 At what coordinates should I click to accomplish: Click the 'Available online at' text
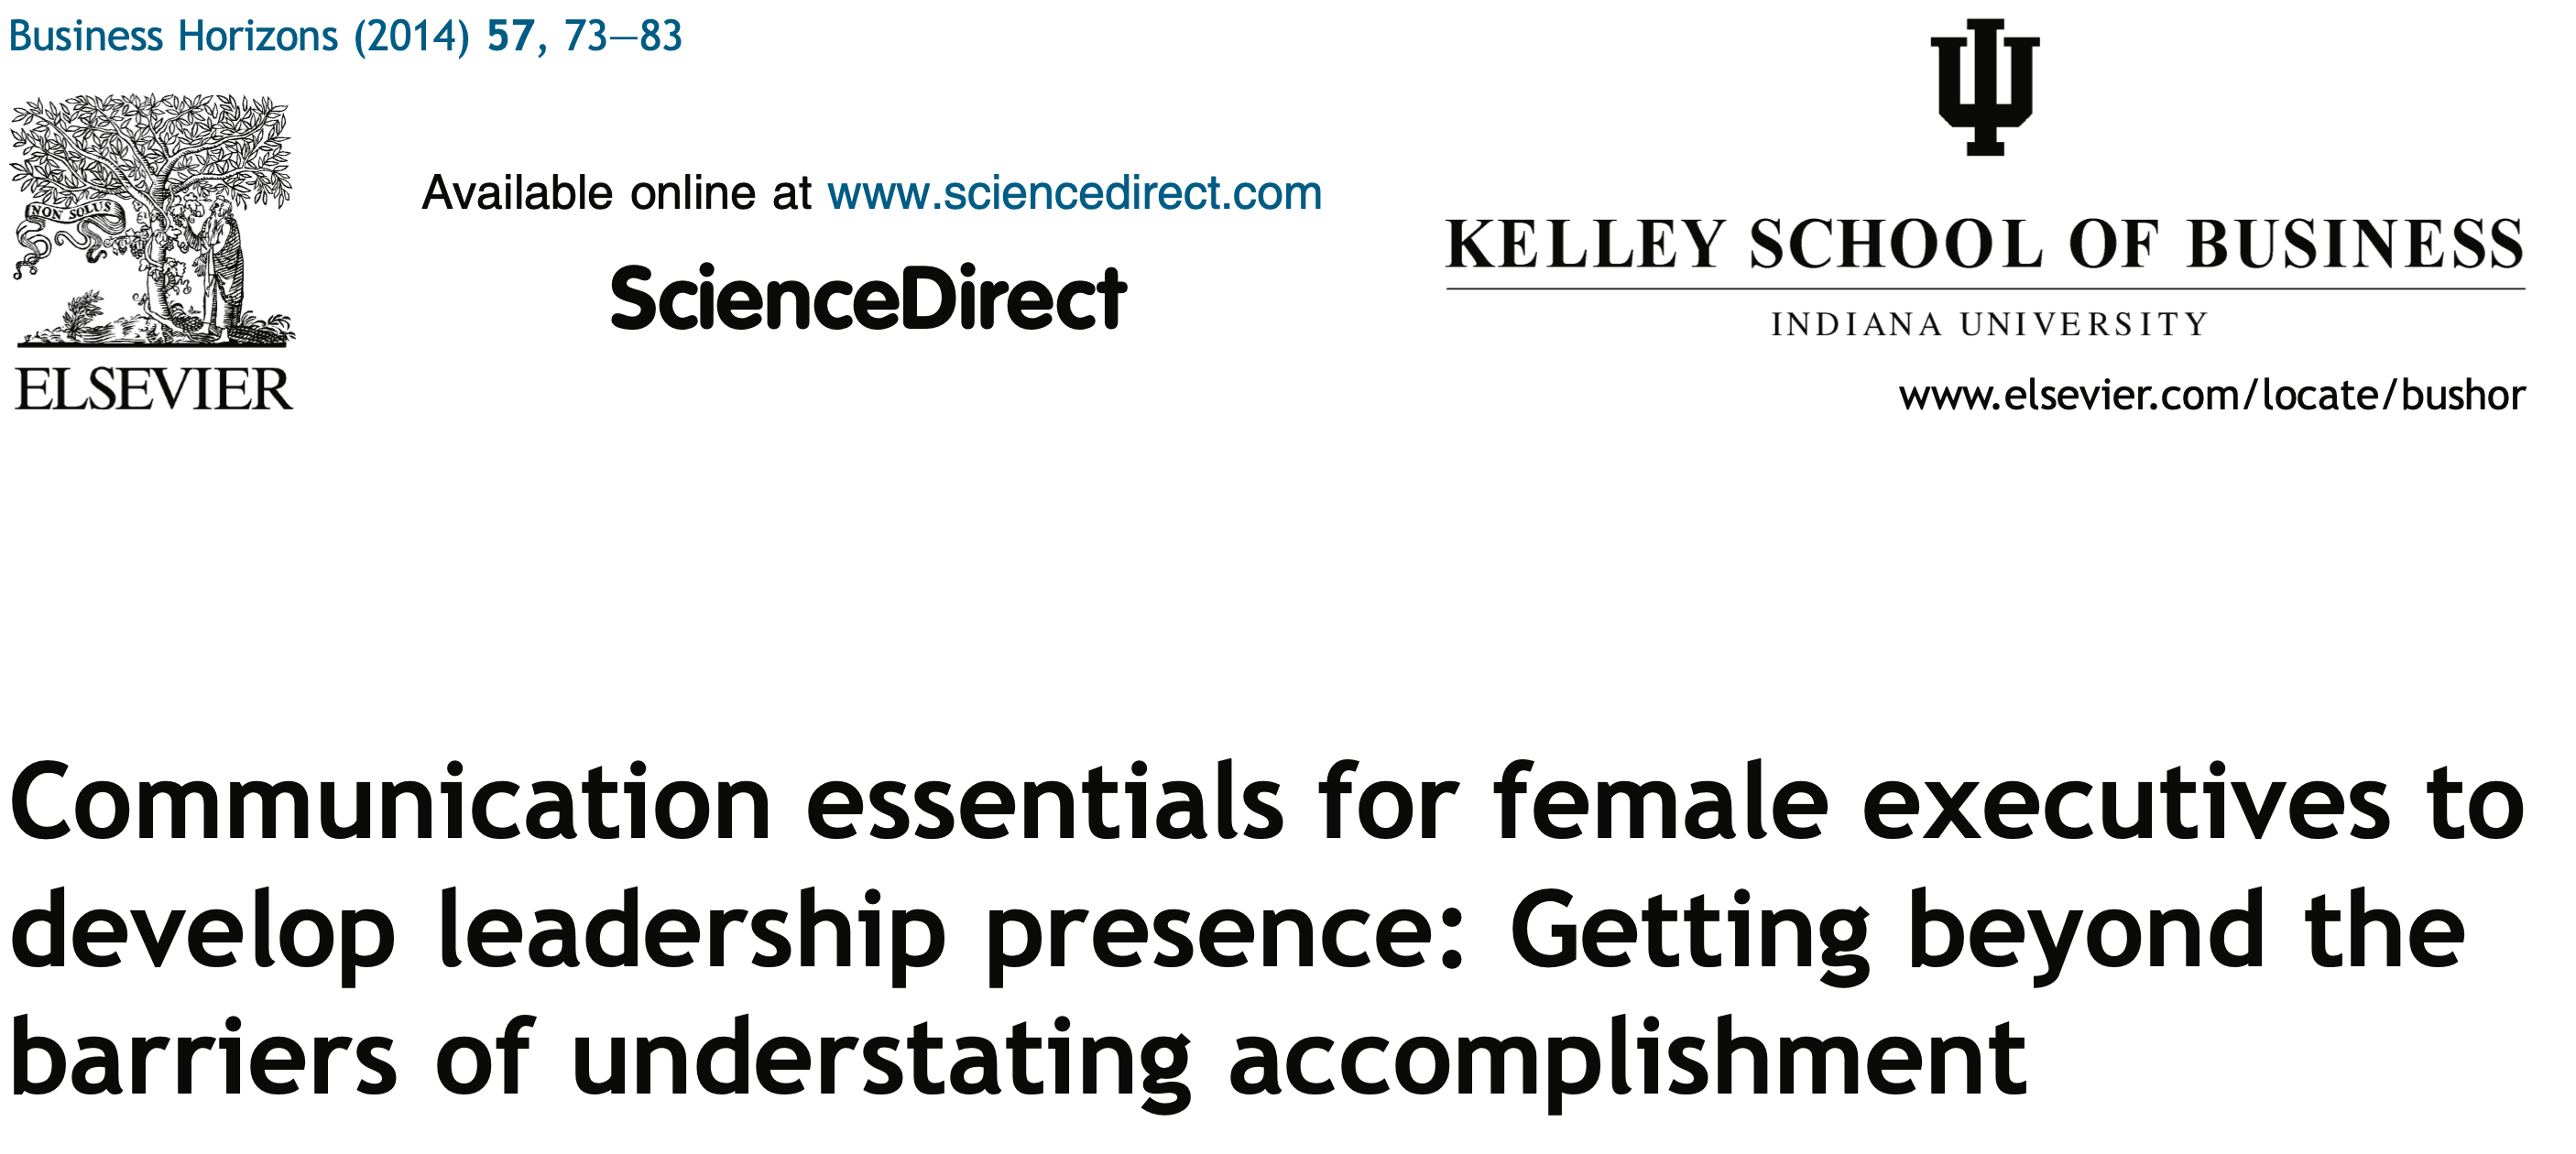616,193
